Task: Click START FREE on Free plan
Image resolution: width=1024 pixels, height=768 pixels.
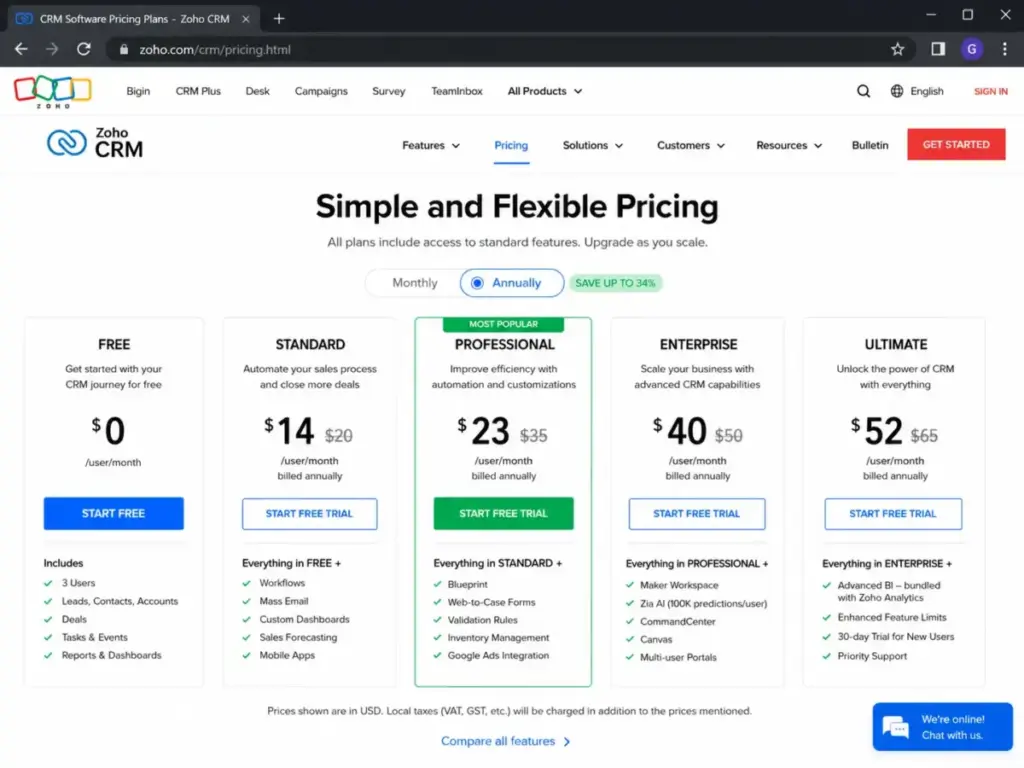Action: click(x=114, y=513)
